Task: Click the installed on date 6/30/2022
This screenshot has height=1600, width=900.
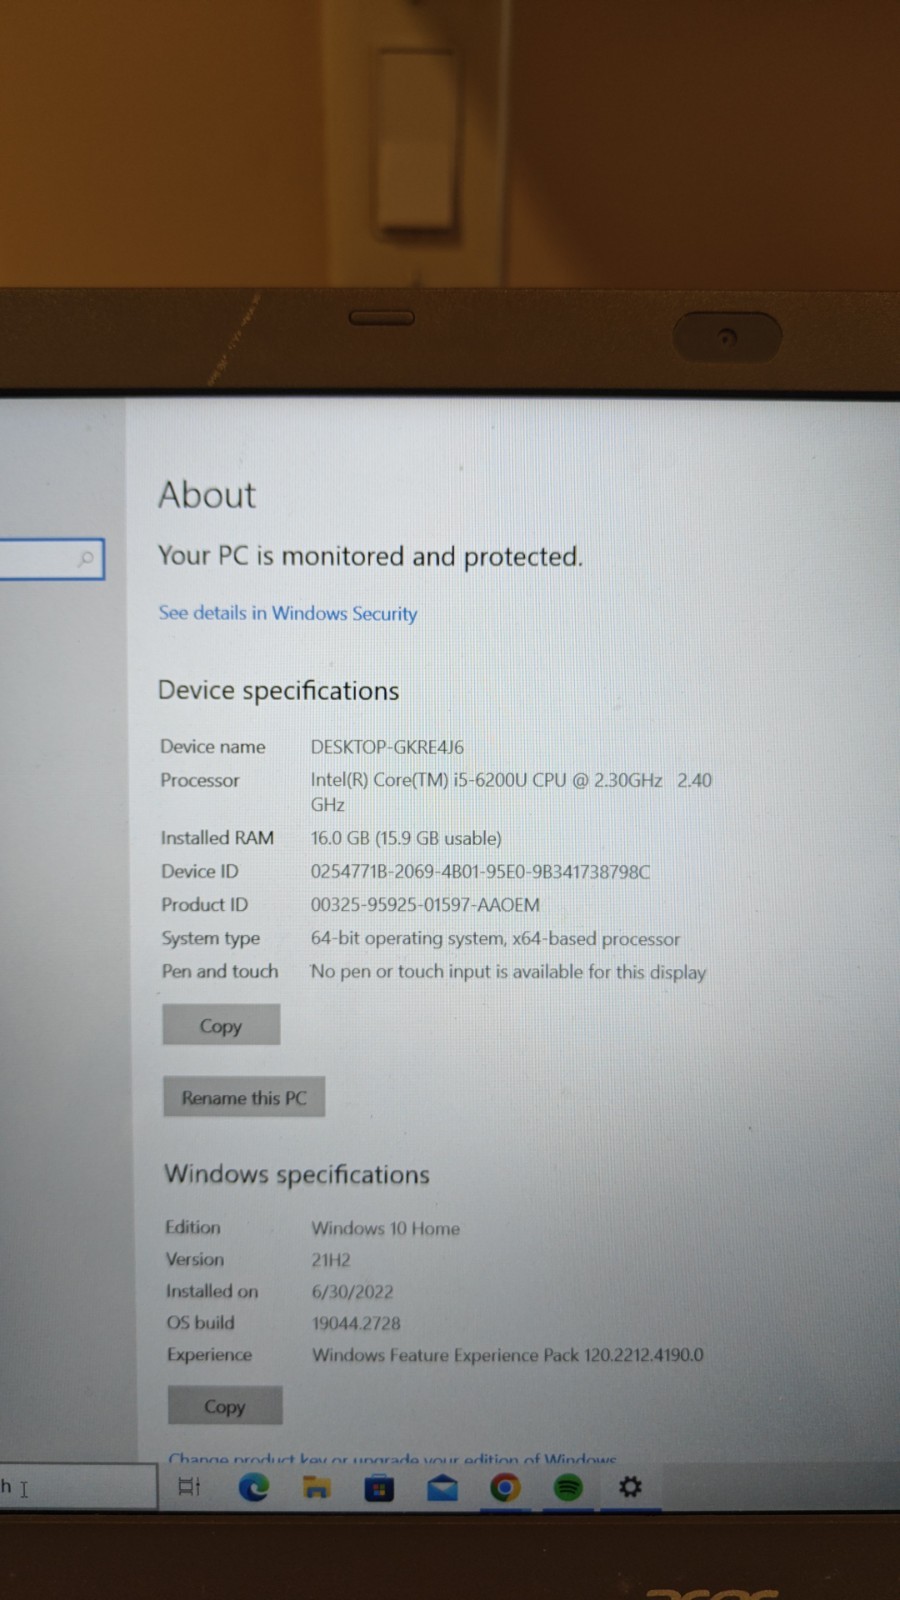Action: pos(352,1292)
